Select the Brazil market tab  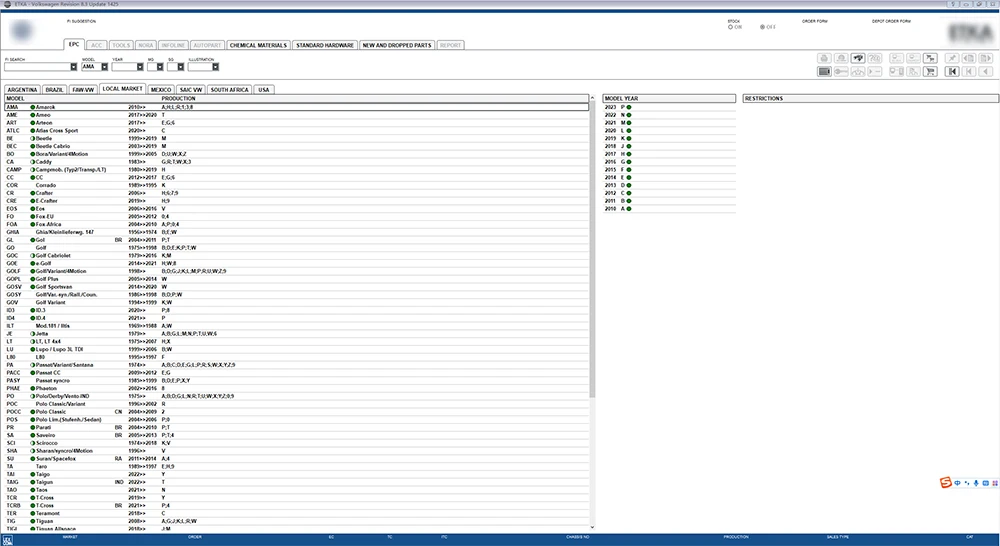54,90
